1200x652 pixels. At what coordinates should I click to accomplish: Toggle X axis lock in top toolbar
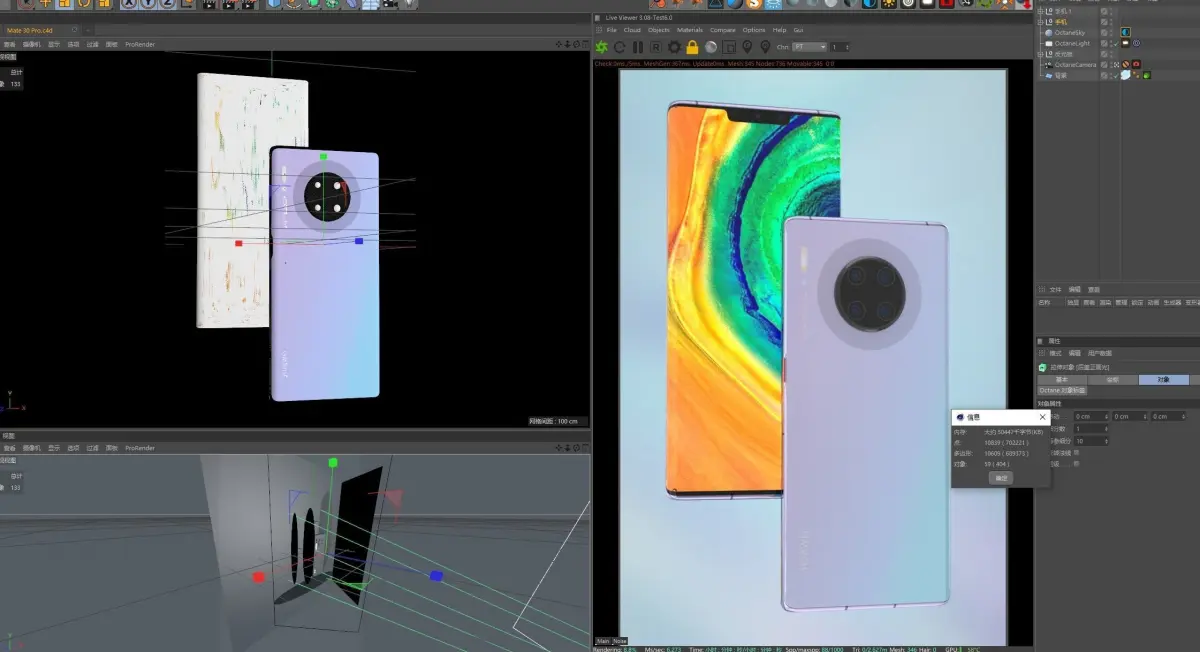129,3
